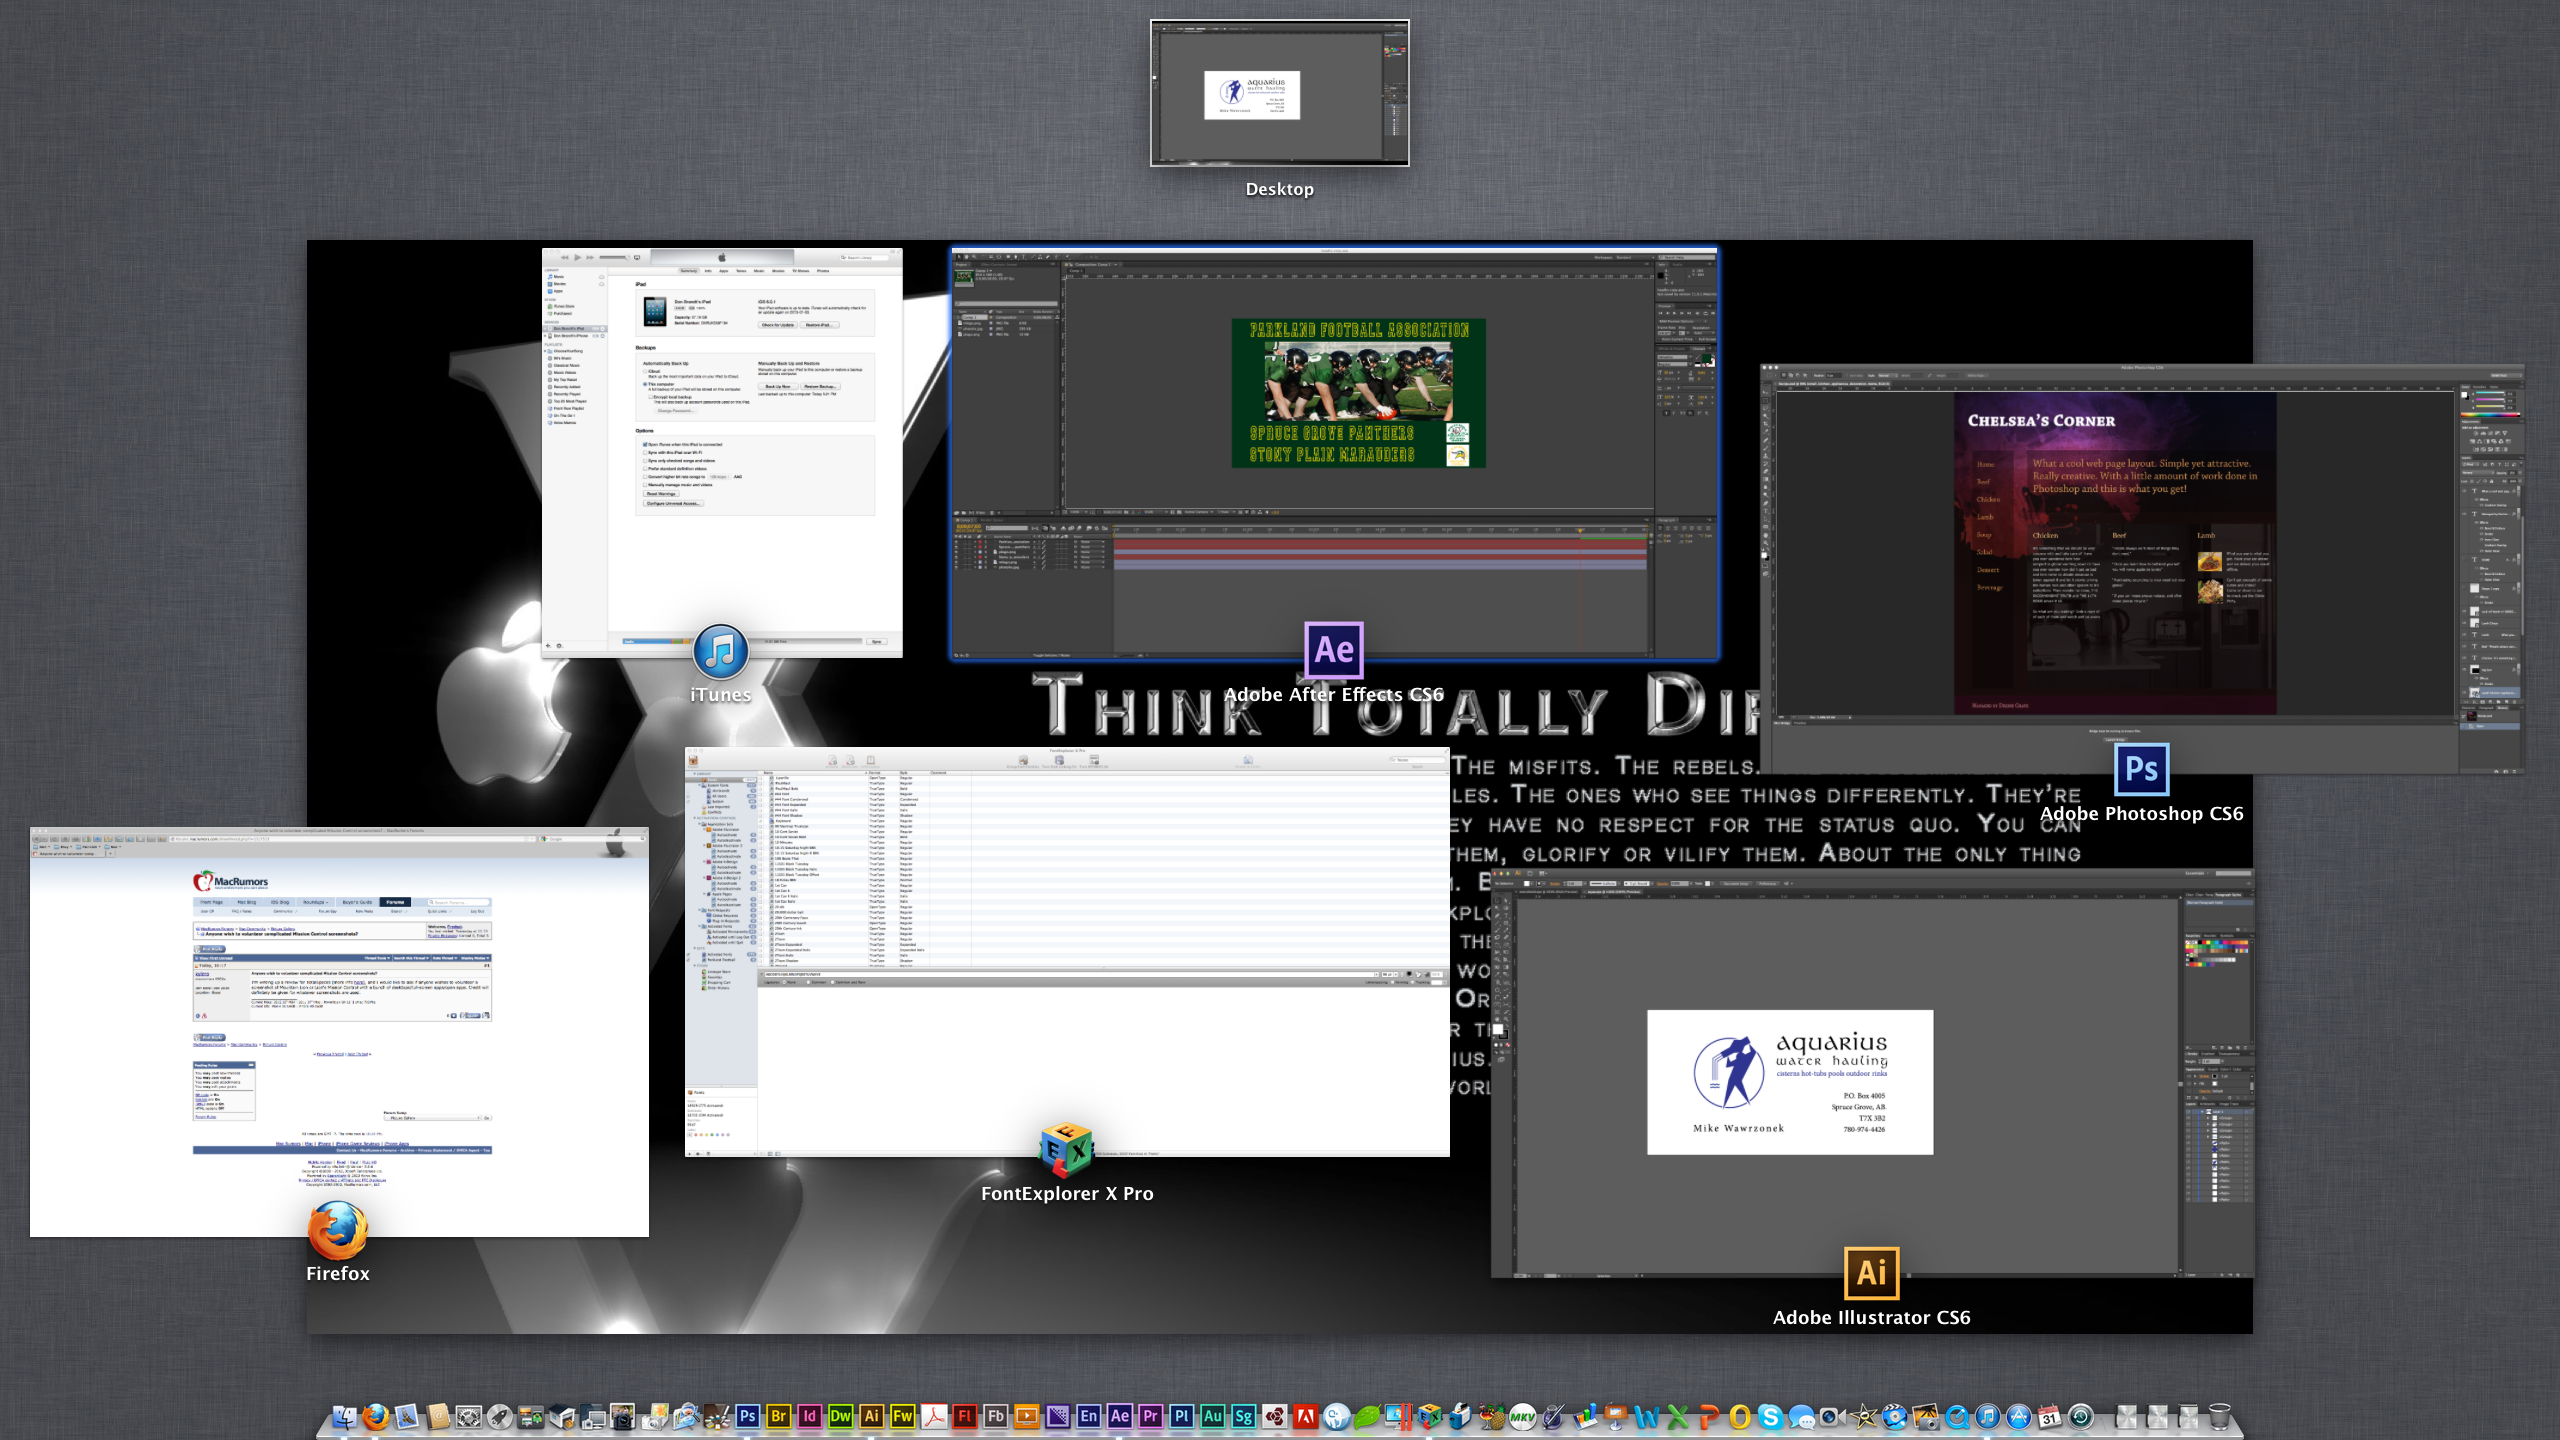Launch Firefox from the Dock
The image size is (2560, 1440).
[376, 1416]
